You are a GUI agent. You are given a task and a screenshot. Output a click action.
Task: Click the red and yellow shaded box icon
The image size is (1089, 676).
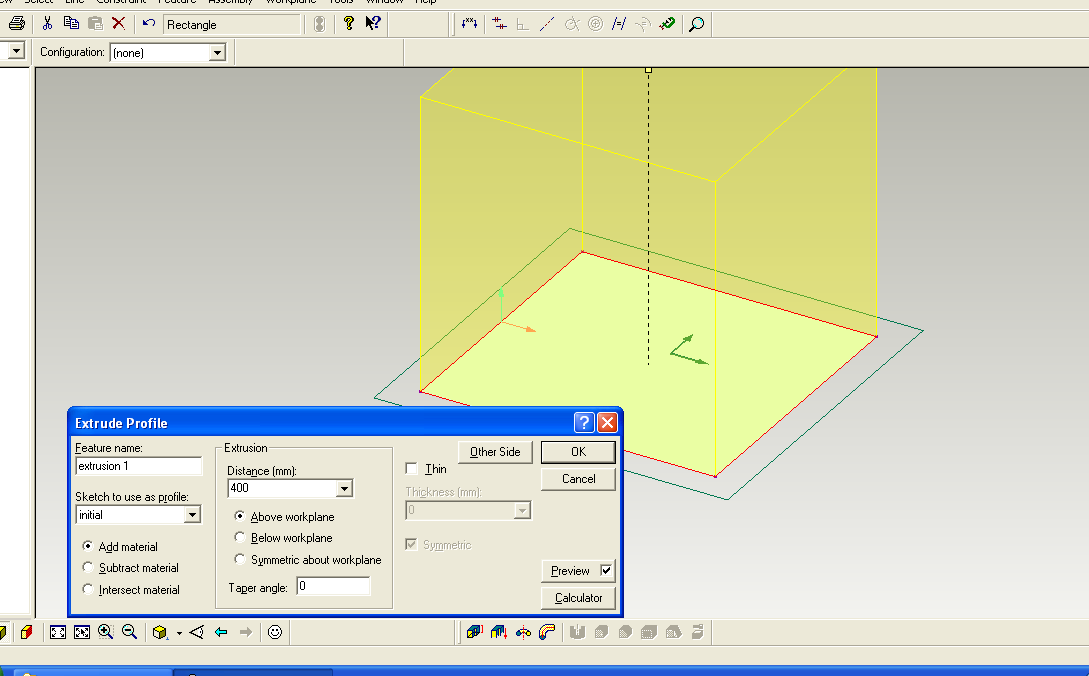click(26, 632)
